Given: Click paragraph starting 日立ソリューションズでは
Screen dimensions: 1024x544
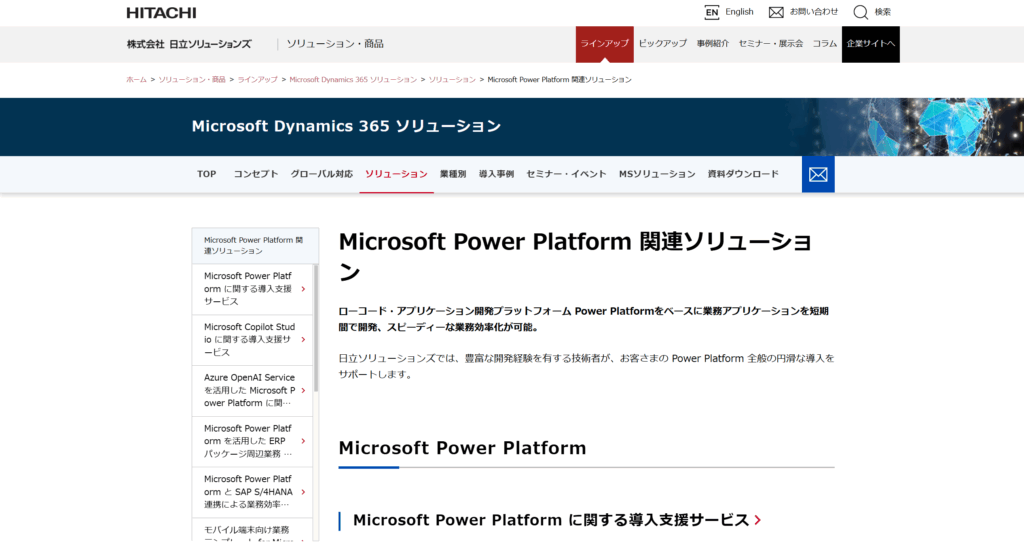Looking at the screenshot, I should click(586, 366).
